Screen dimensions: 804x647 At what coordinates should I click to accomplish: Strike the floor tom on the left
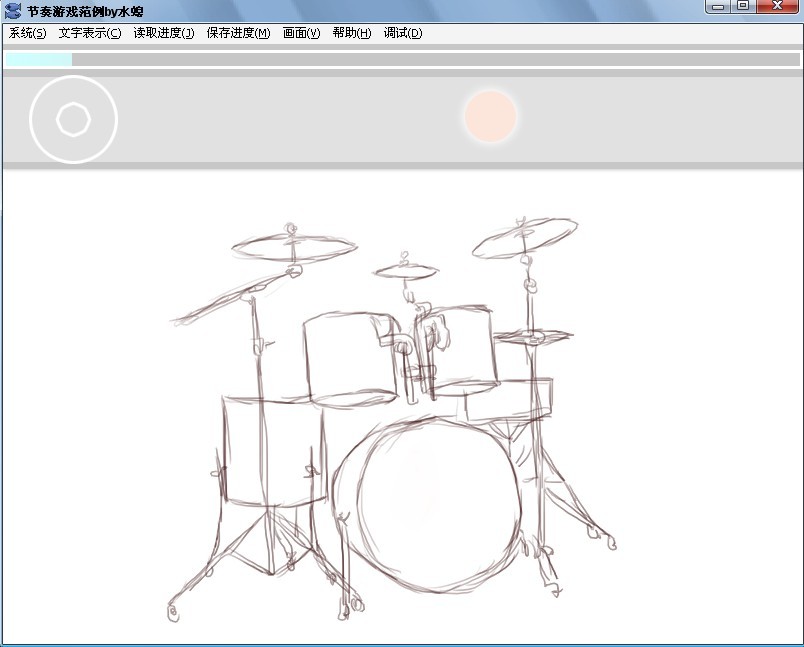[270, 450]
